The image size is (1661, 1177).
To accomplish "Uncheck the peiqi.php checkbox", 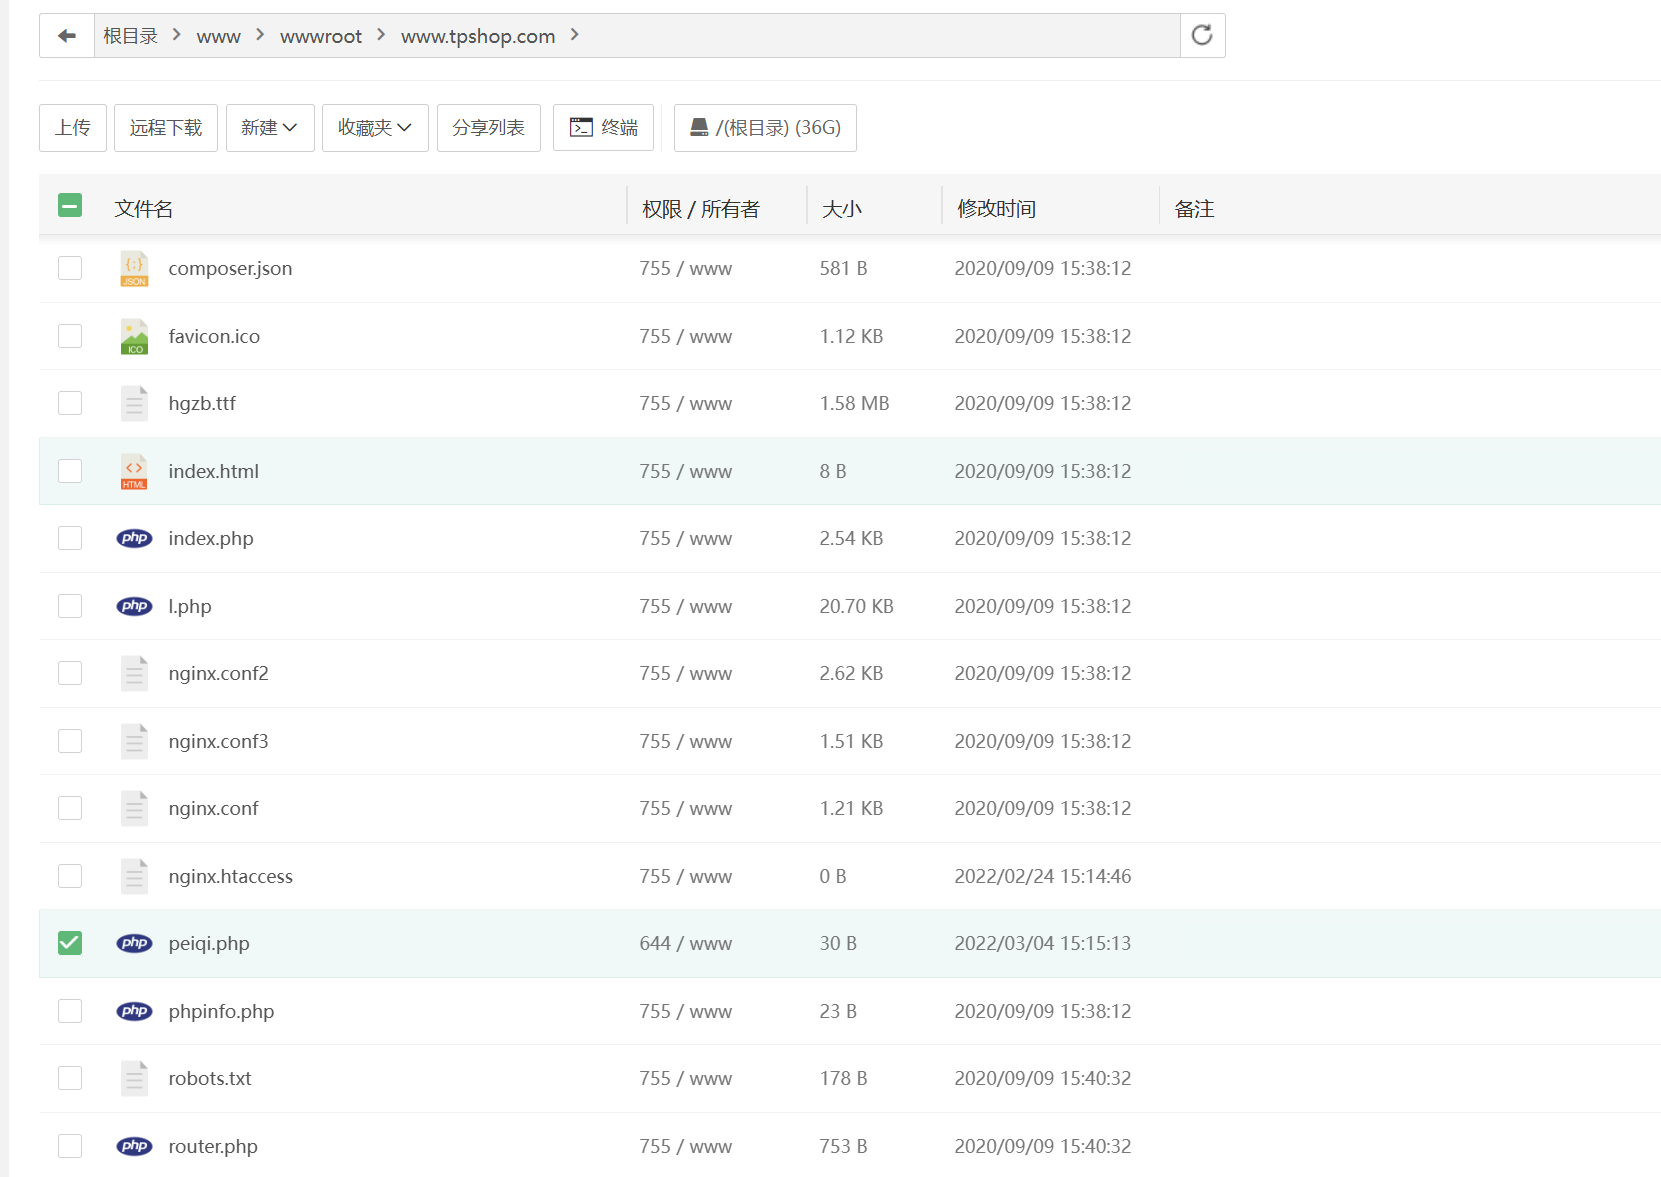I will pos(70,943).
